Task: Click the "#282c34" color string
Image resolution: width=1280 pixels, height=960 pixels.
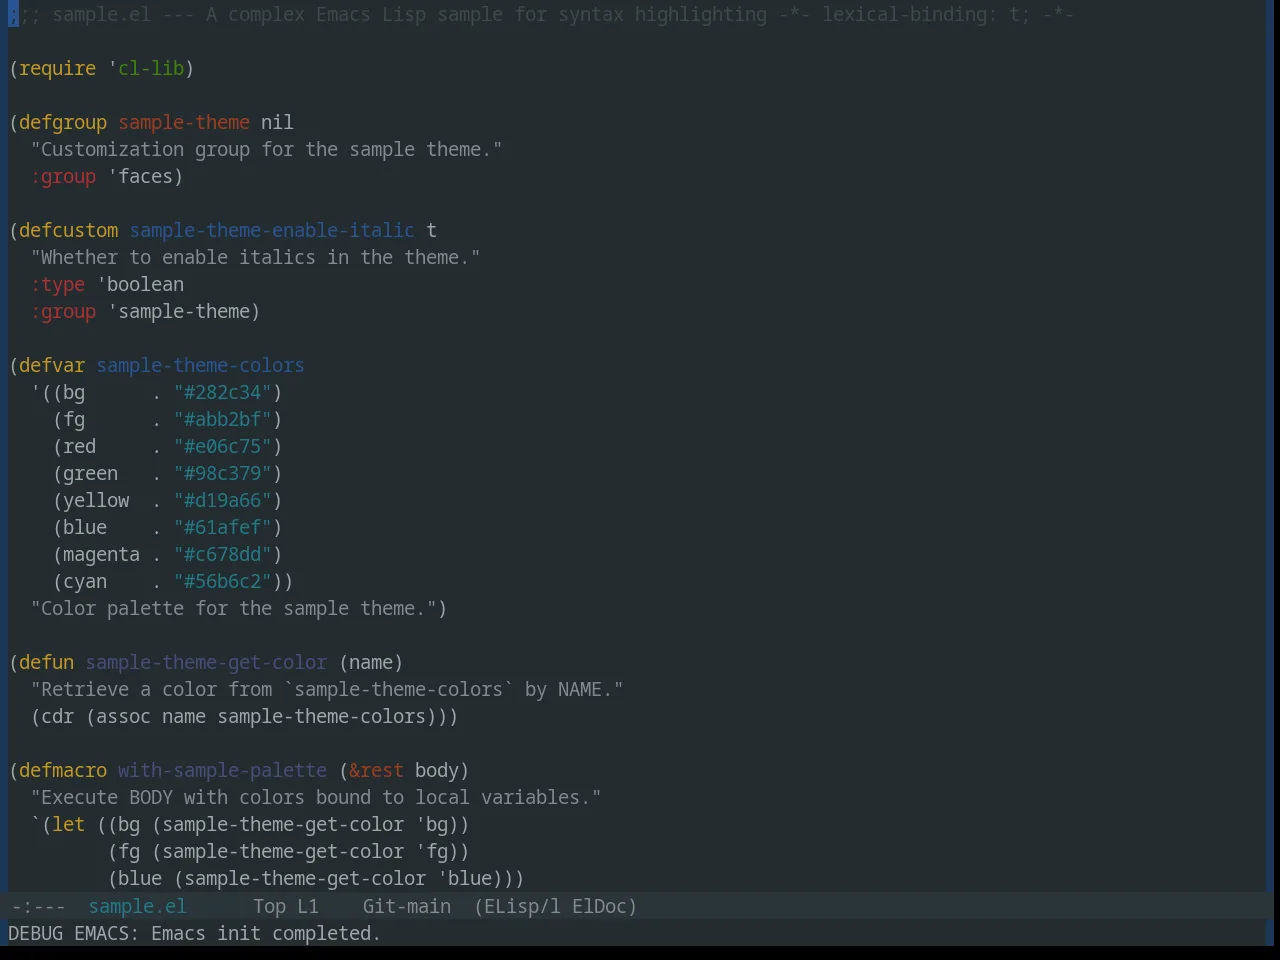Action: (223, 392)
